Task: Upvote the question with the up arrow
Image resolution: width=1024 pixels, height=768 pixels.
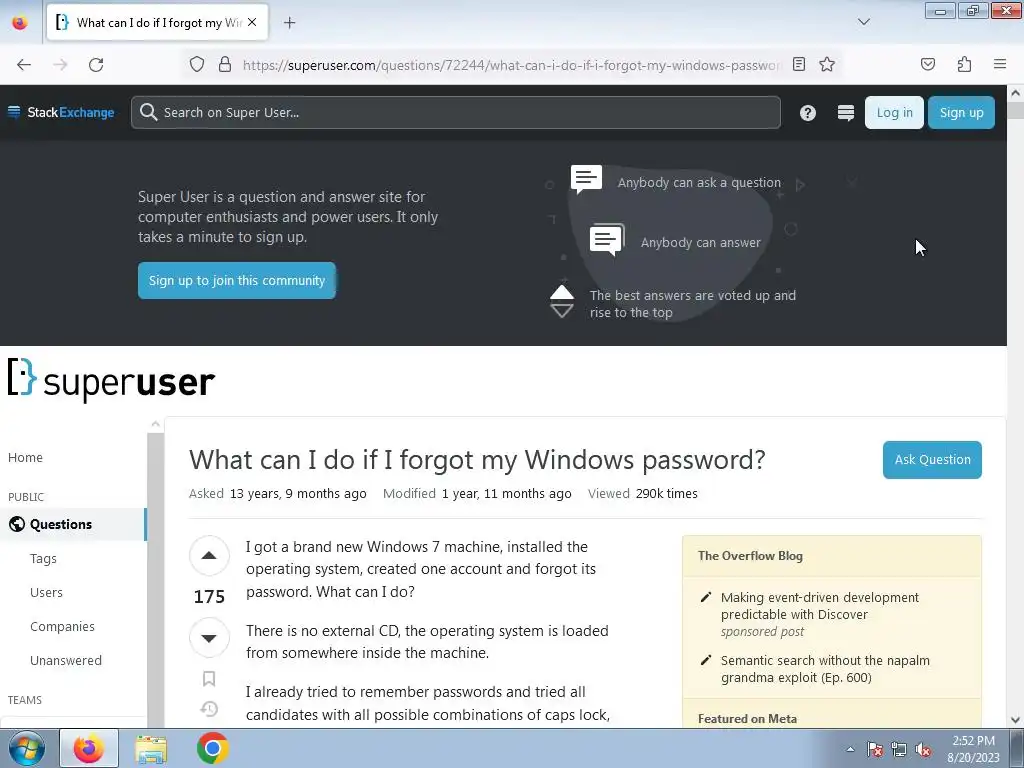Action: pyautogui.click(x=209, y=556)
